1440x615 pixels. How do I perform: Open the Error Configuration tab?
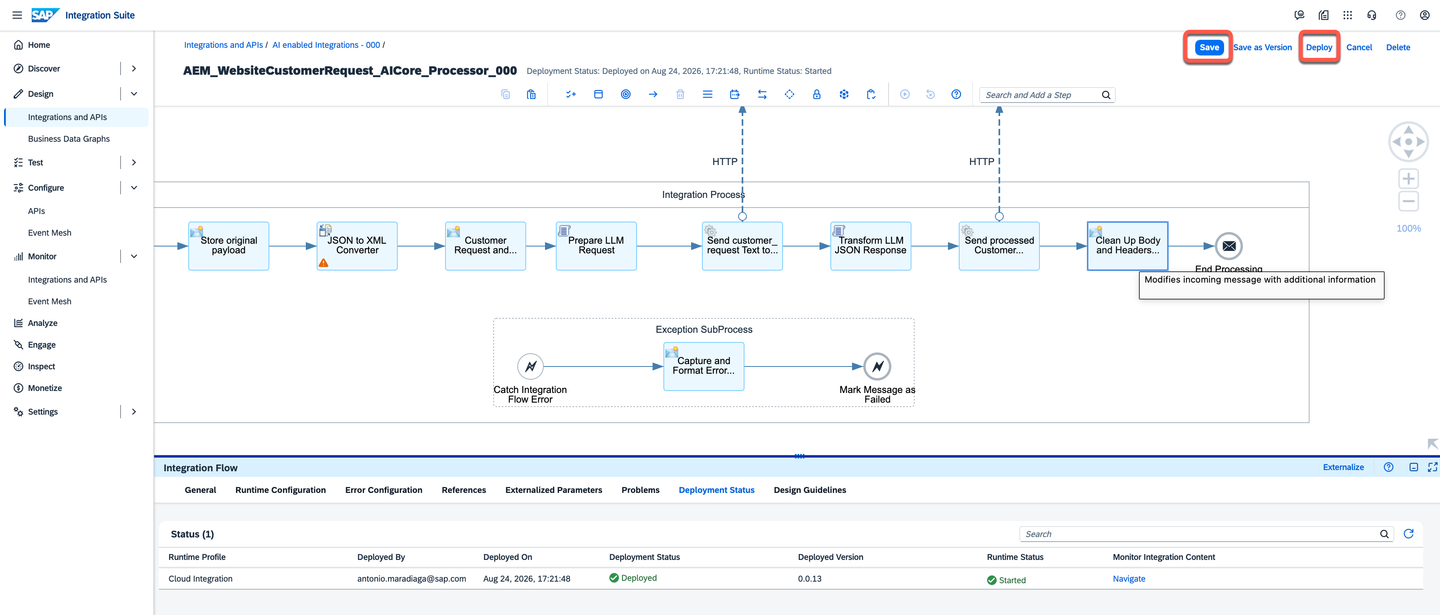pos(384,490)
